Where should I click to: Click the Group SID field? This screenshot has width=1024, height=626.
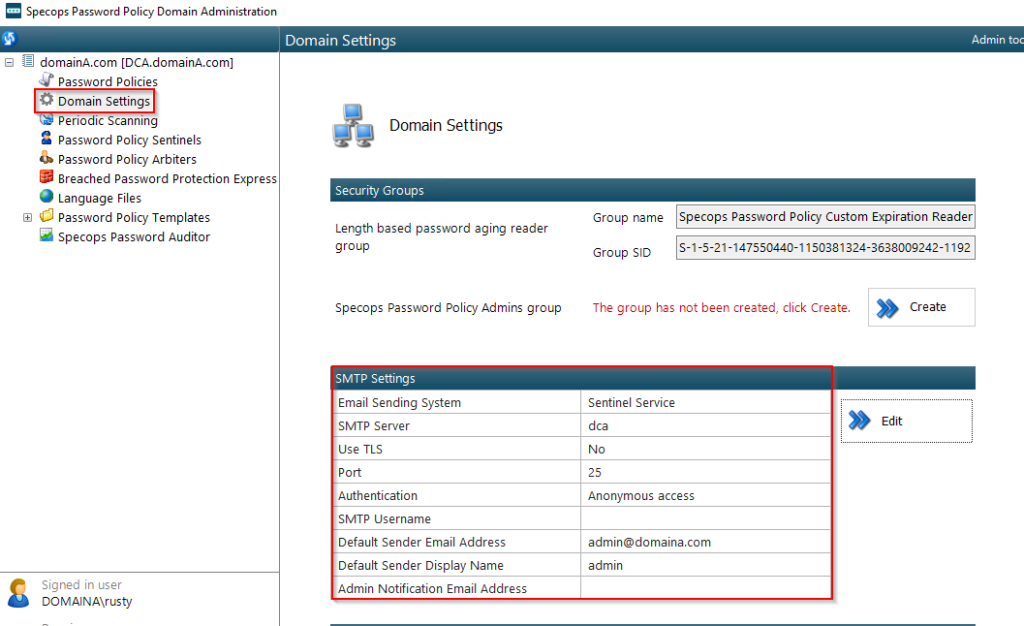tap(825, 248)
